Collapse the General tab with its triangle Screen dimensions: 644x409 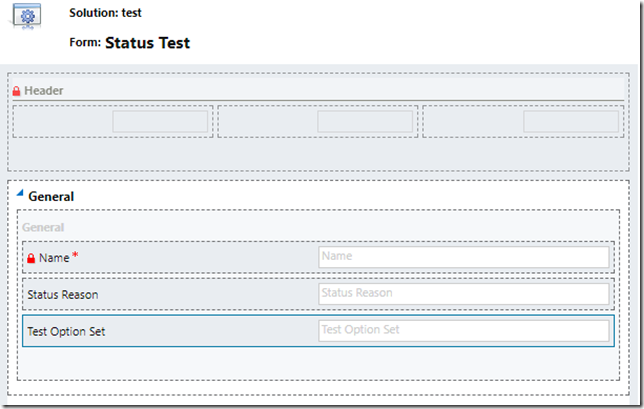click(x=20, y=194)
